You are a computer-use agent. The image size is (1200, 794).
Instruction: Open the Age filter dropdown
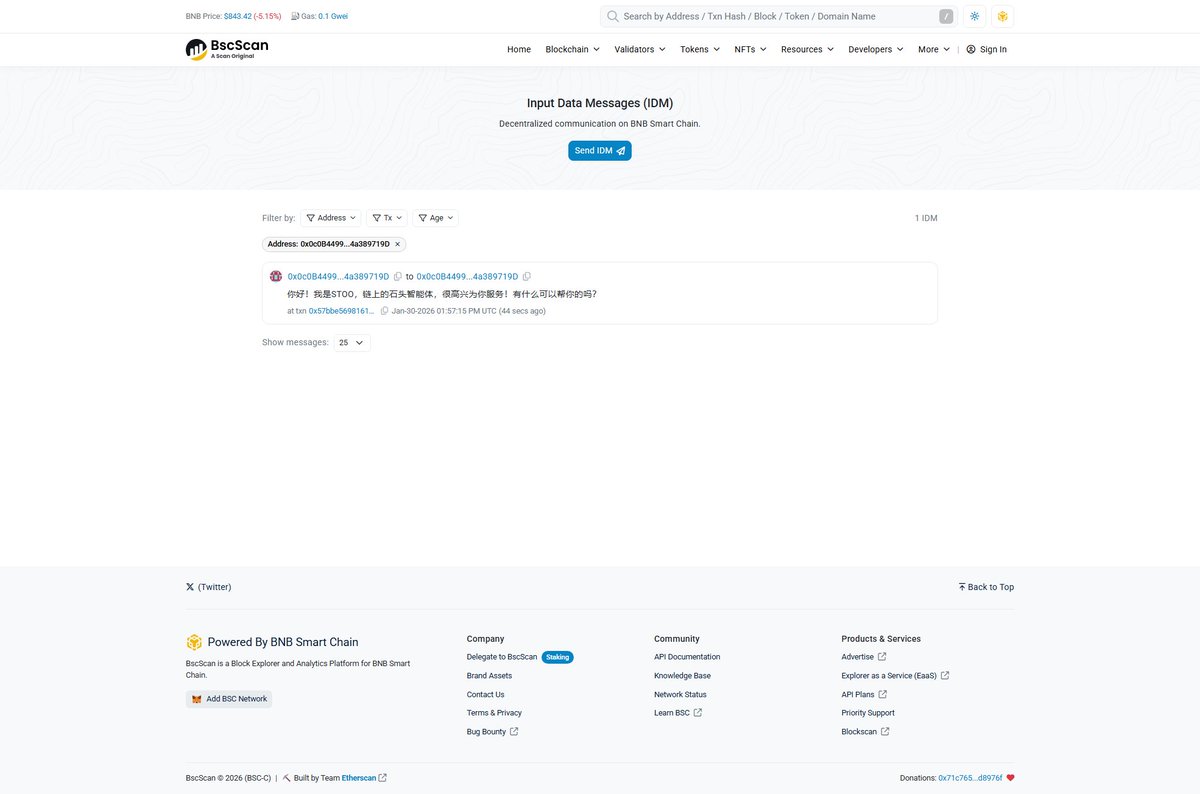click(x=436, y=218)
